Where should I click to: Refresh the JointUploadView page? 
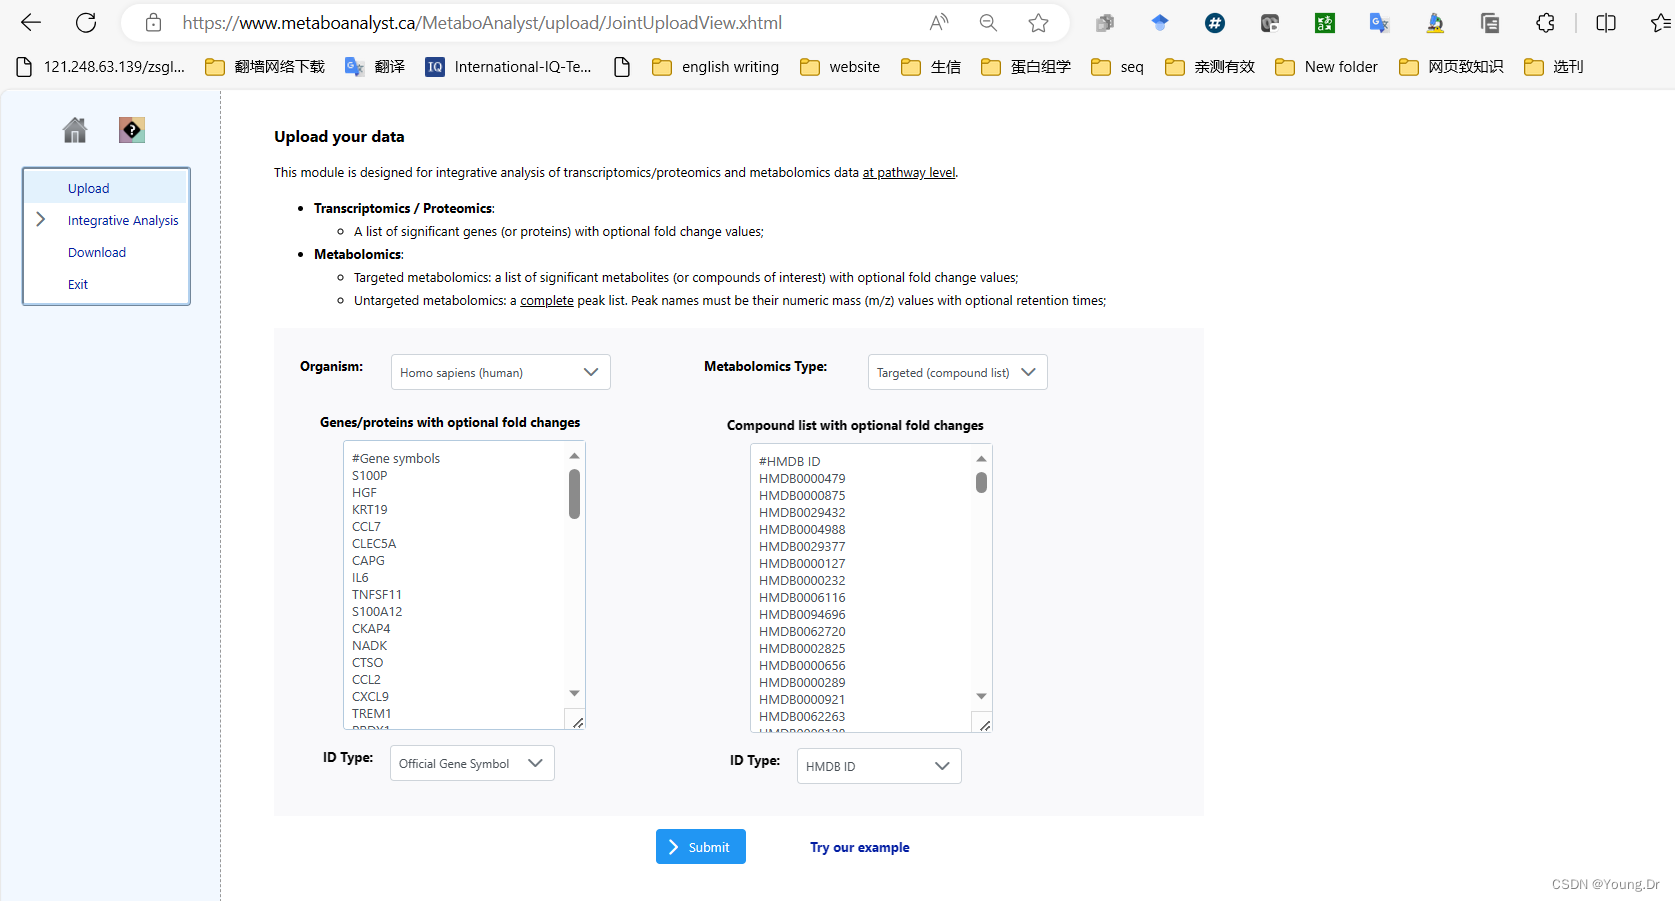click(86, 21)
